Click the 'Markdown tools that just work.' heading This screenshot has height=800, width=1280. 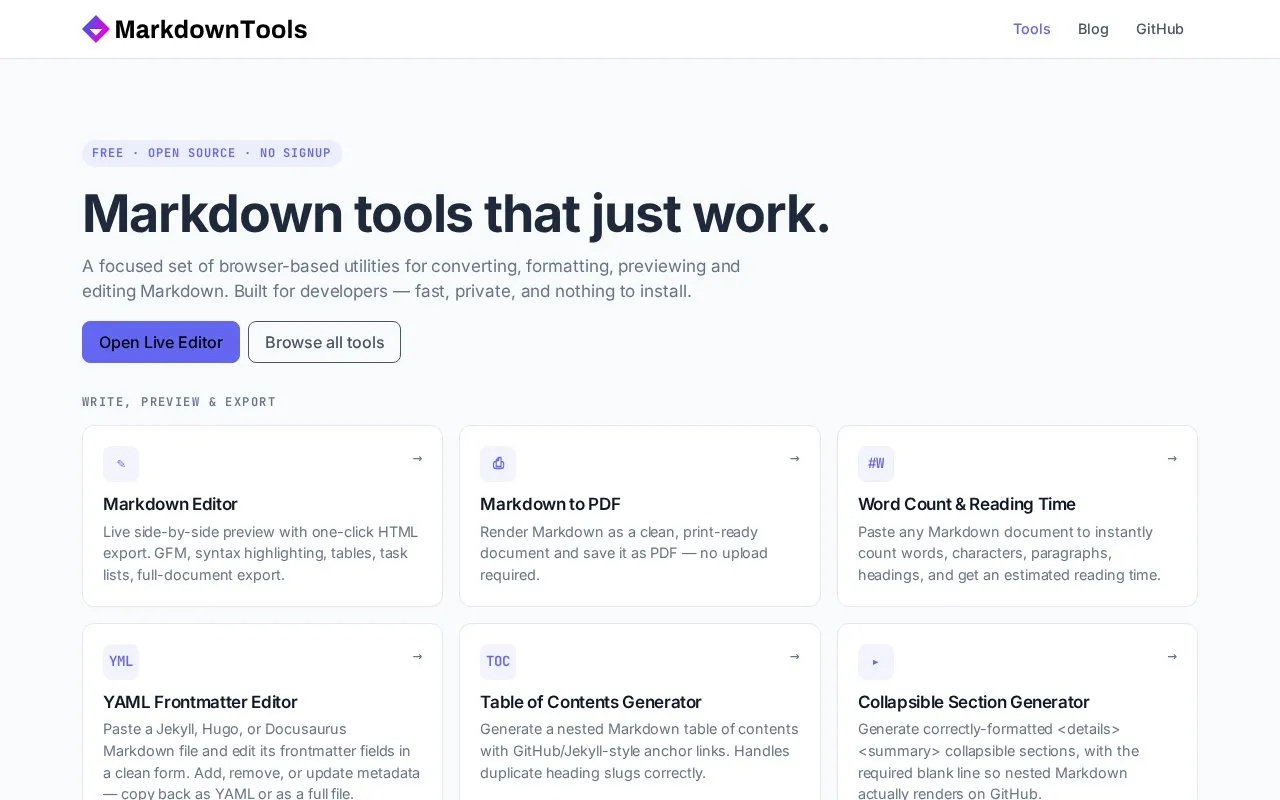coord(456,213)
